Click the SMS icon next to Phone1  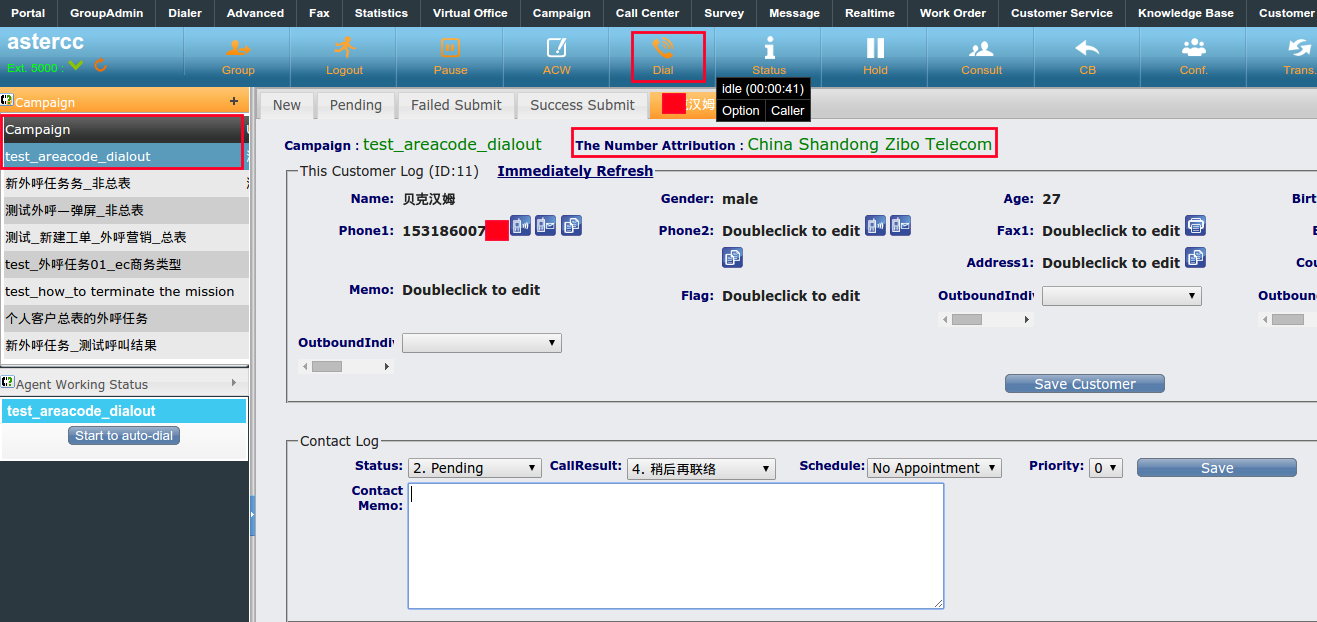[x=545, y=226]
